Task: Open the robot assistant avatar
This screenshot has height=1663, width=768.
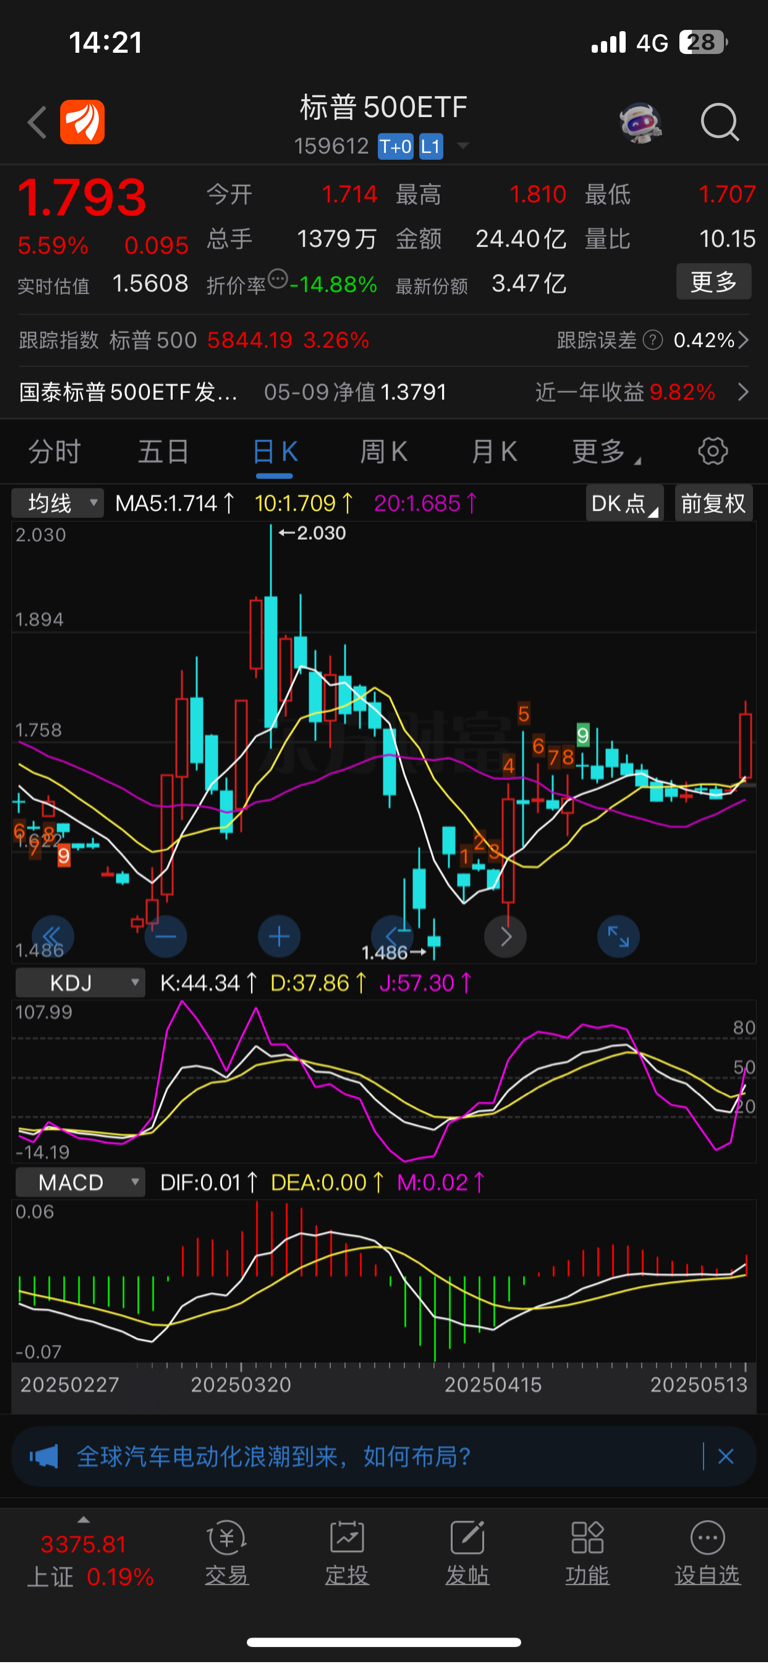Action: (x=641, y=123)
